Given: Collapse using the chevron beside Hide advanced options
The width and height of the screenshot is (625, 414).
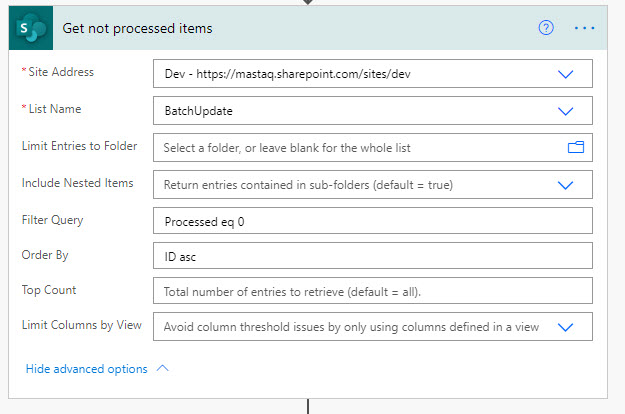Looking at the screenshot, I should click(164, 368).
